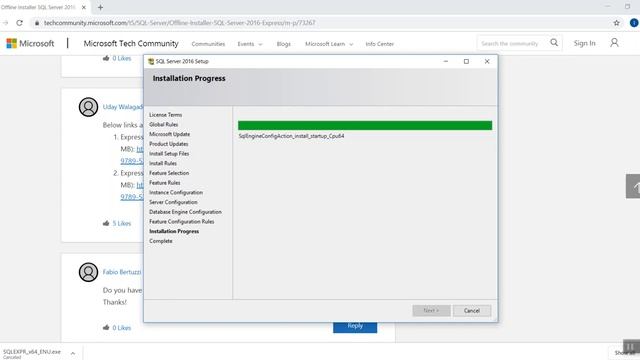This screenshot has height=360, width=640.
Task: Open Fabio Bertuzzi's profile name link
Action: [122, 272]
